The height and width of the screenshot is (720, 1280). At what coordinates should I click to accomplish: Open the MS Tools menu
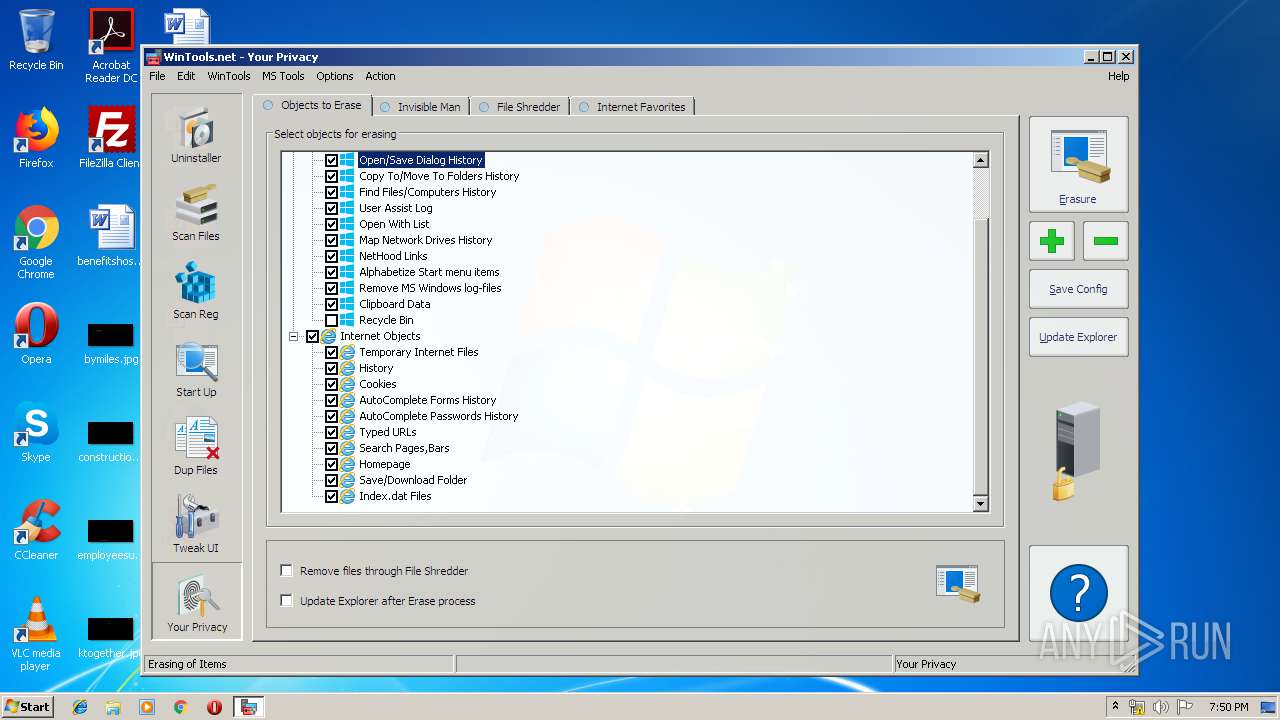coord(283,76)
